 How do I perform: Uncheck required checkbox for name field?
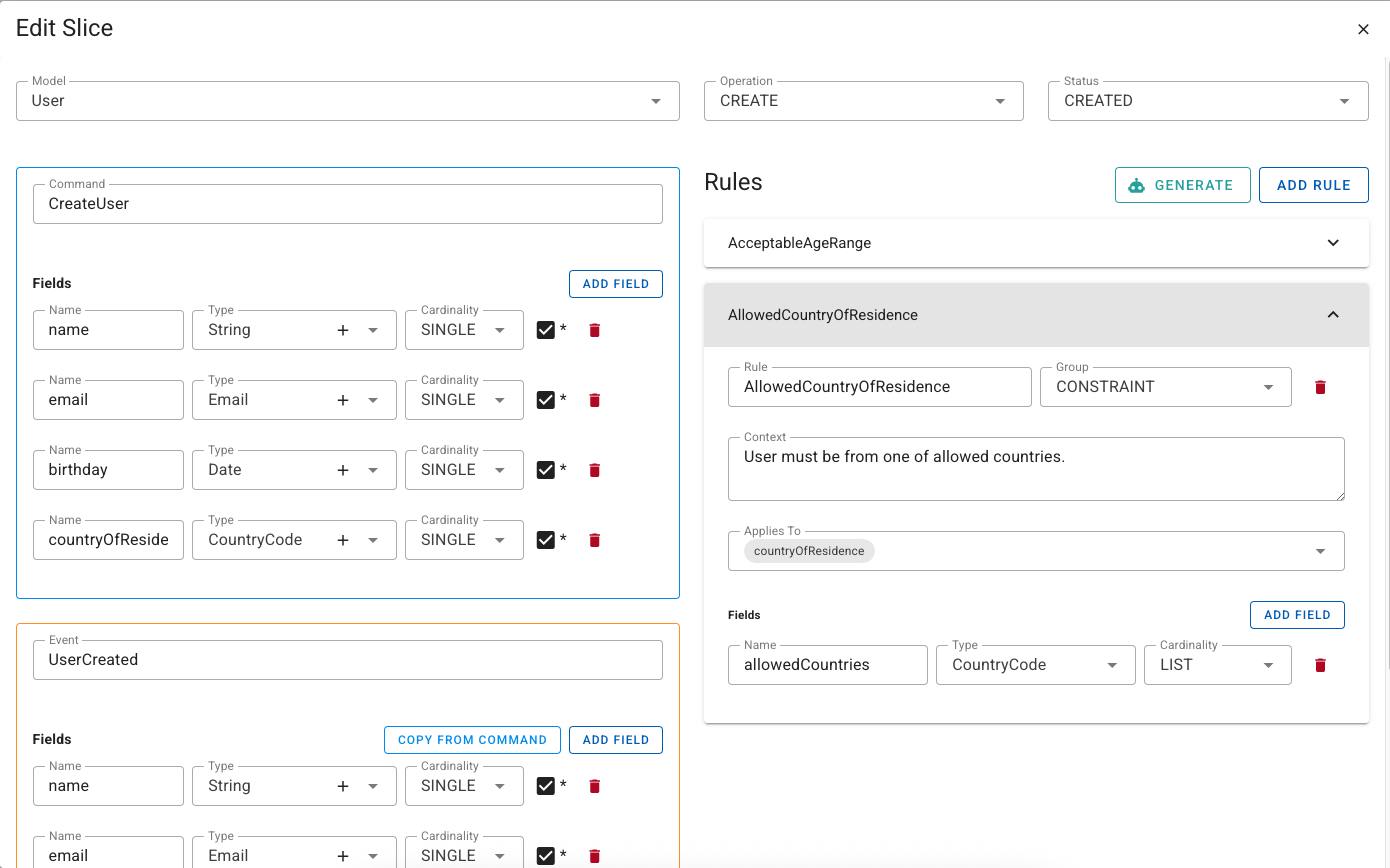tap(546, 330)
